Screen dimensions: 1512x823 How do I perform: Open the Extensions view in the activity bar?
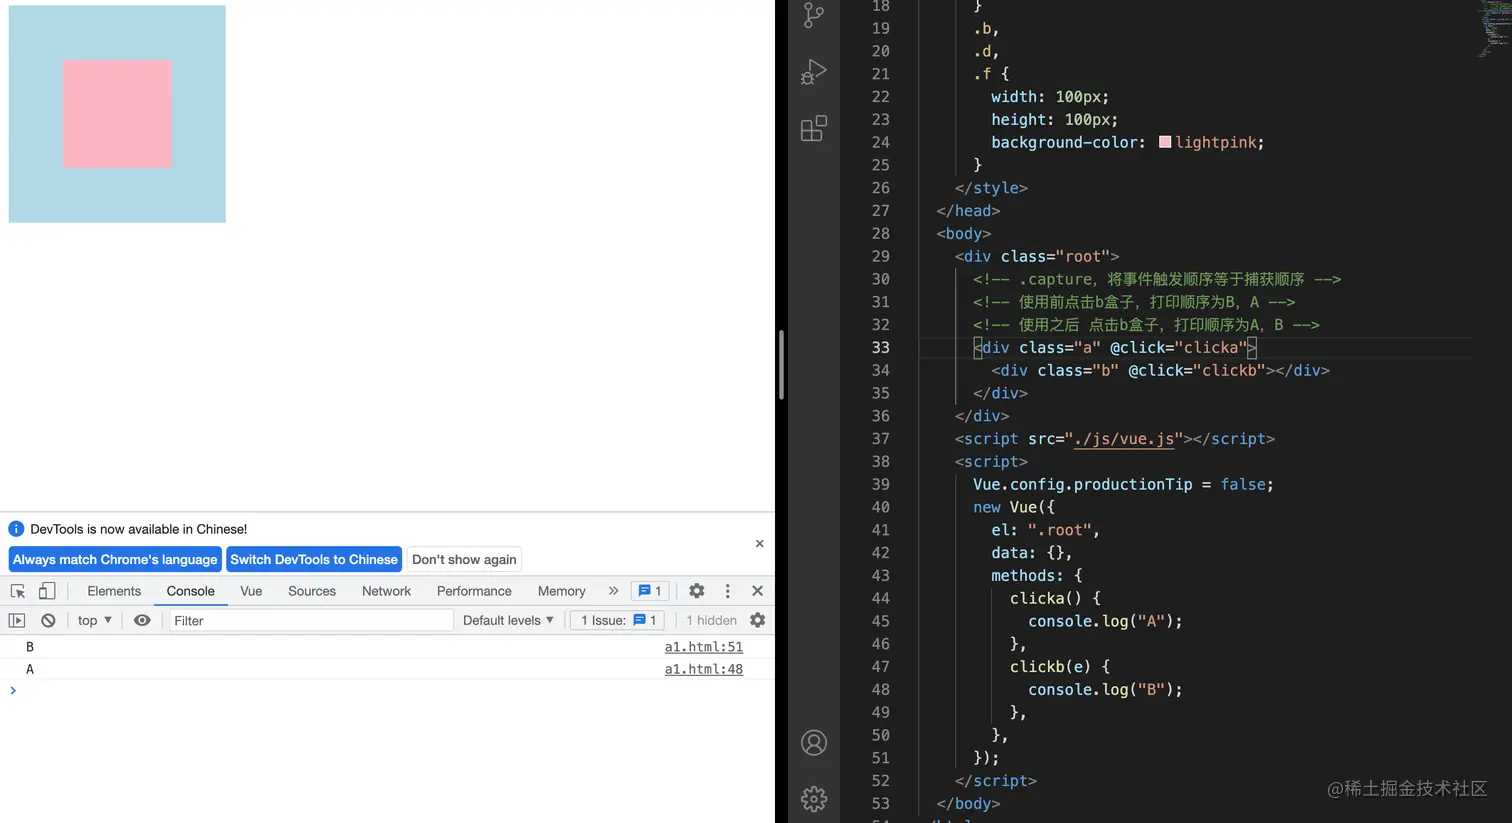point(814,128)
